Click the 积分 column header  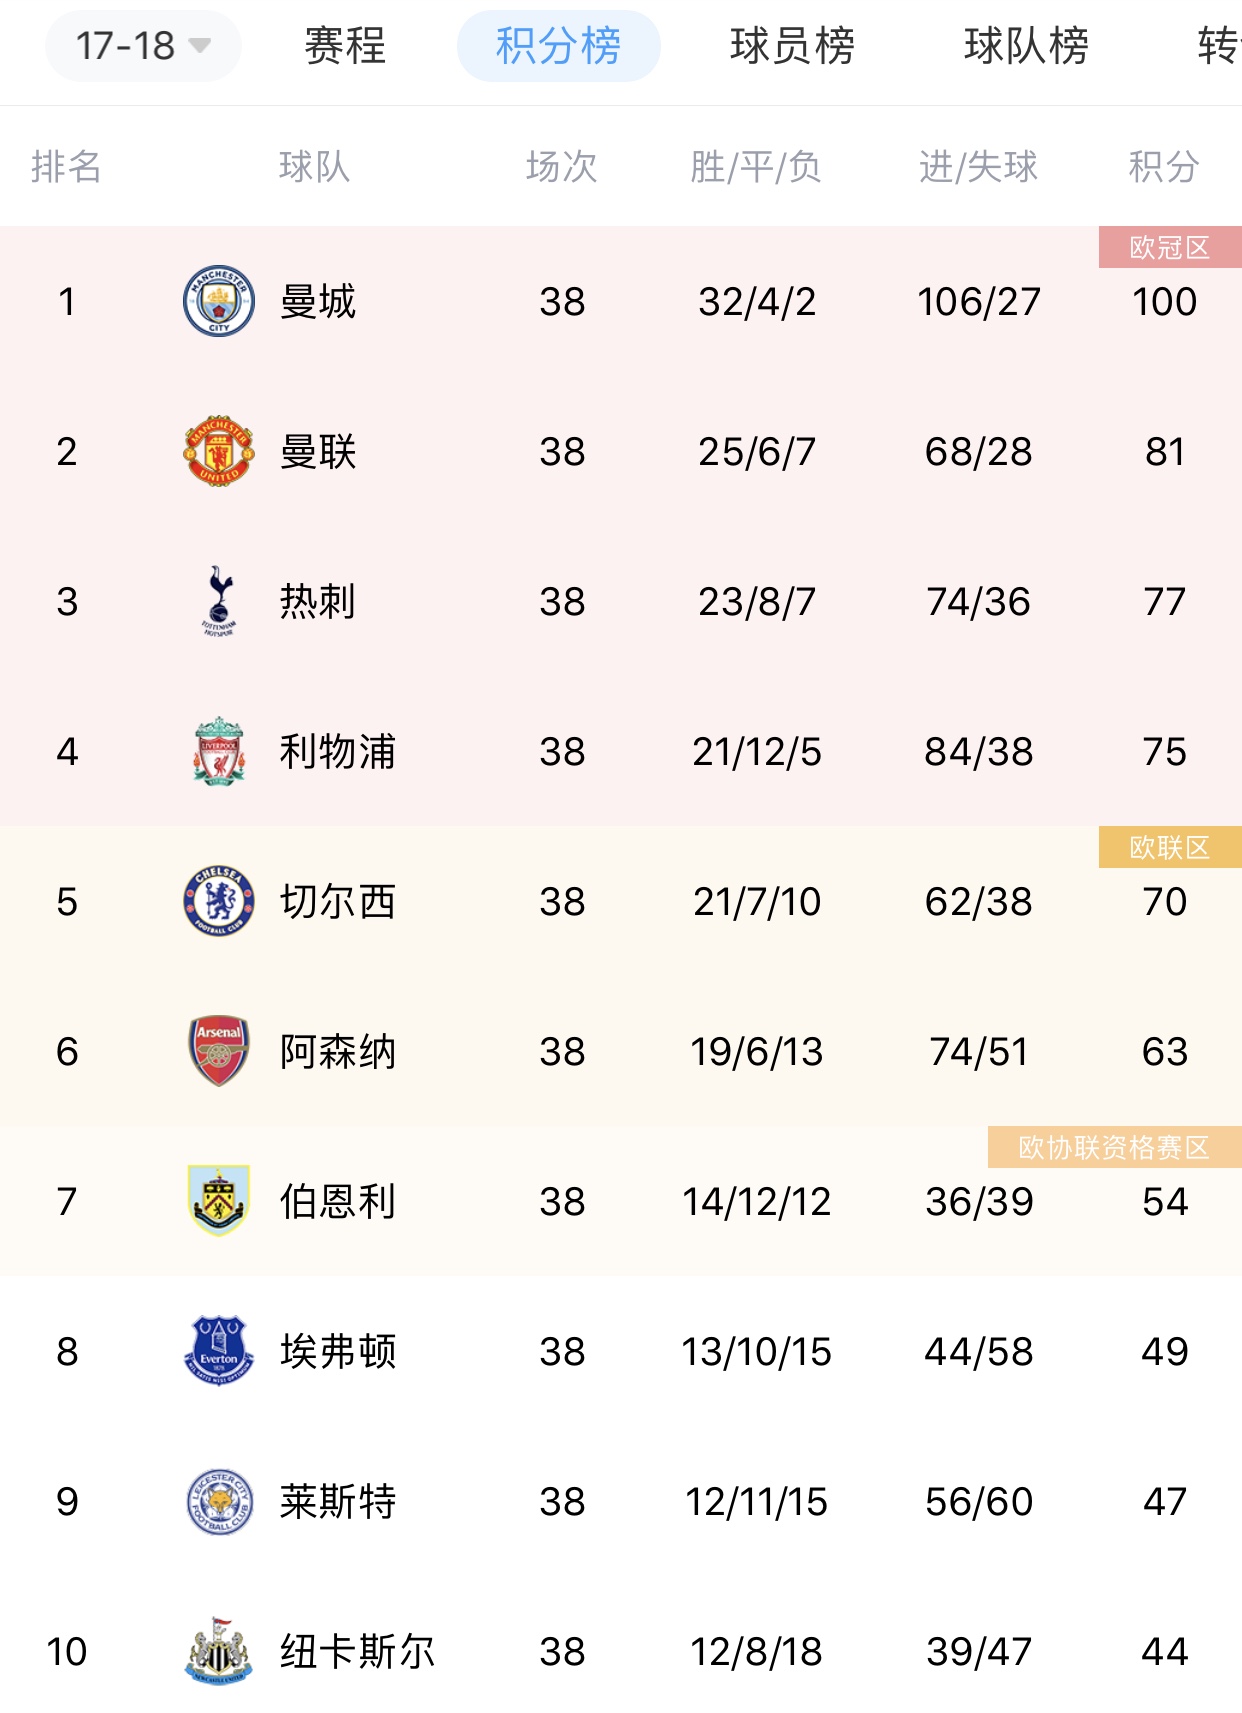(1164, 166)
